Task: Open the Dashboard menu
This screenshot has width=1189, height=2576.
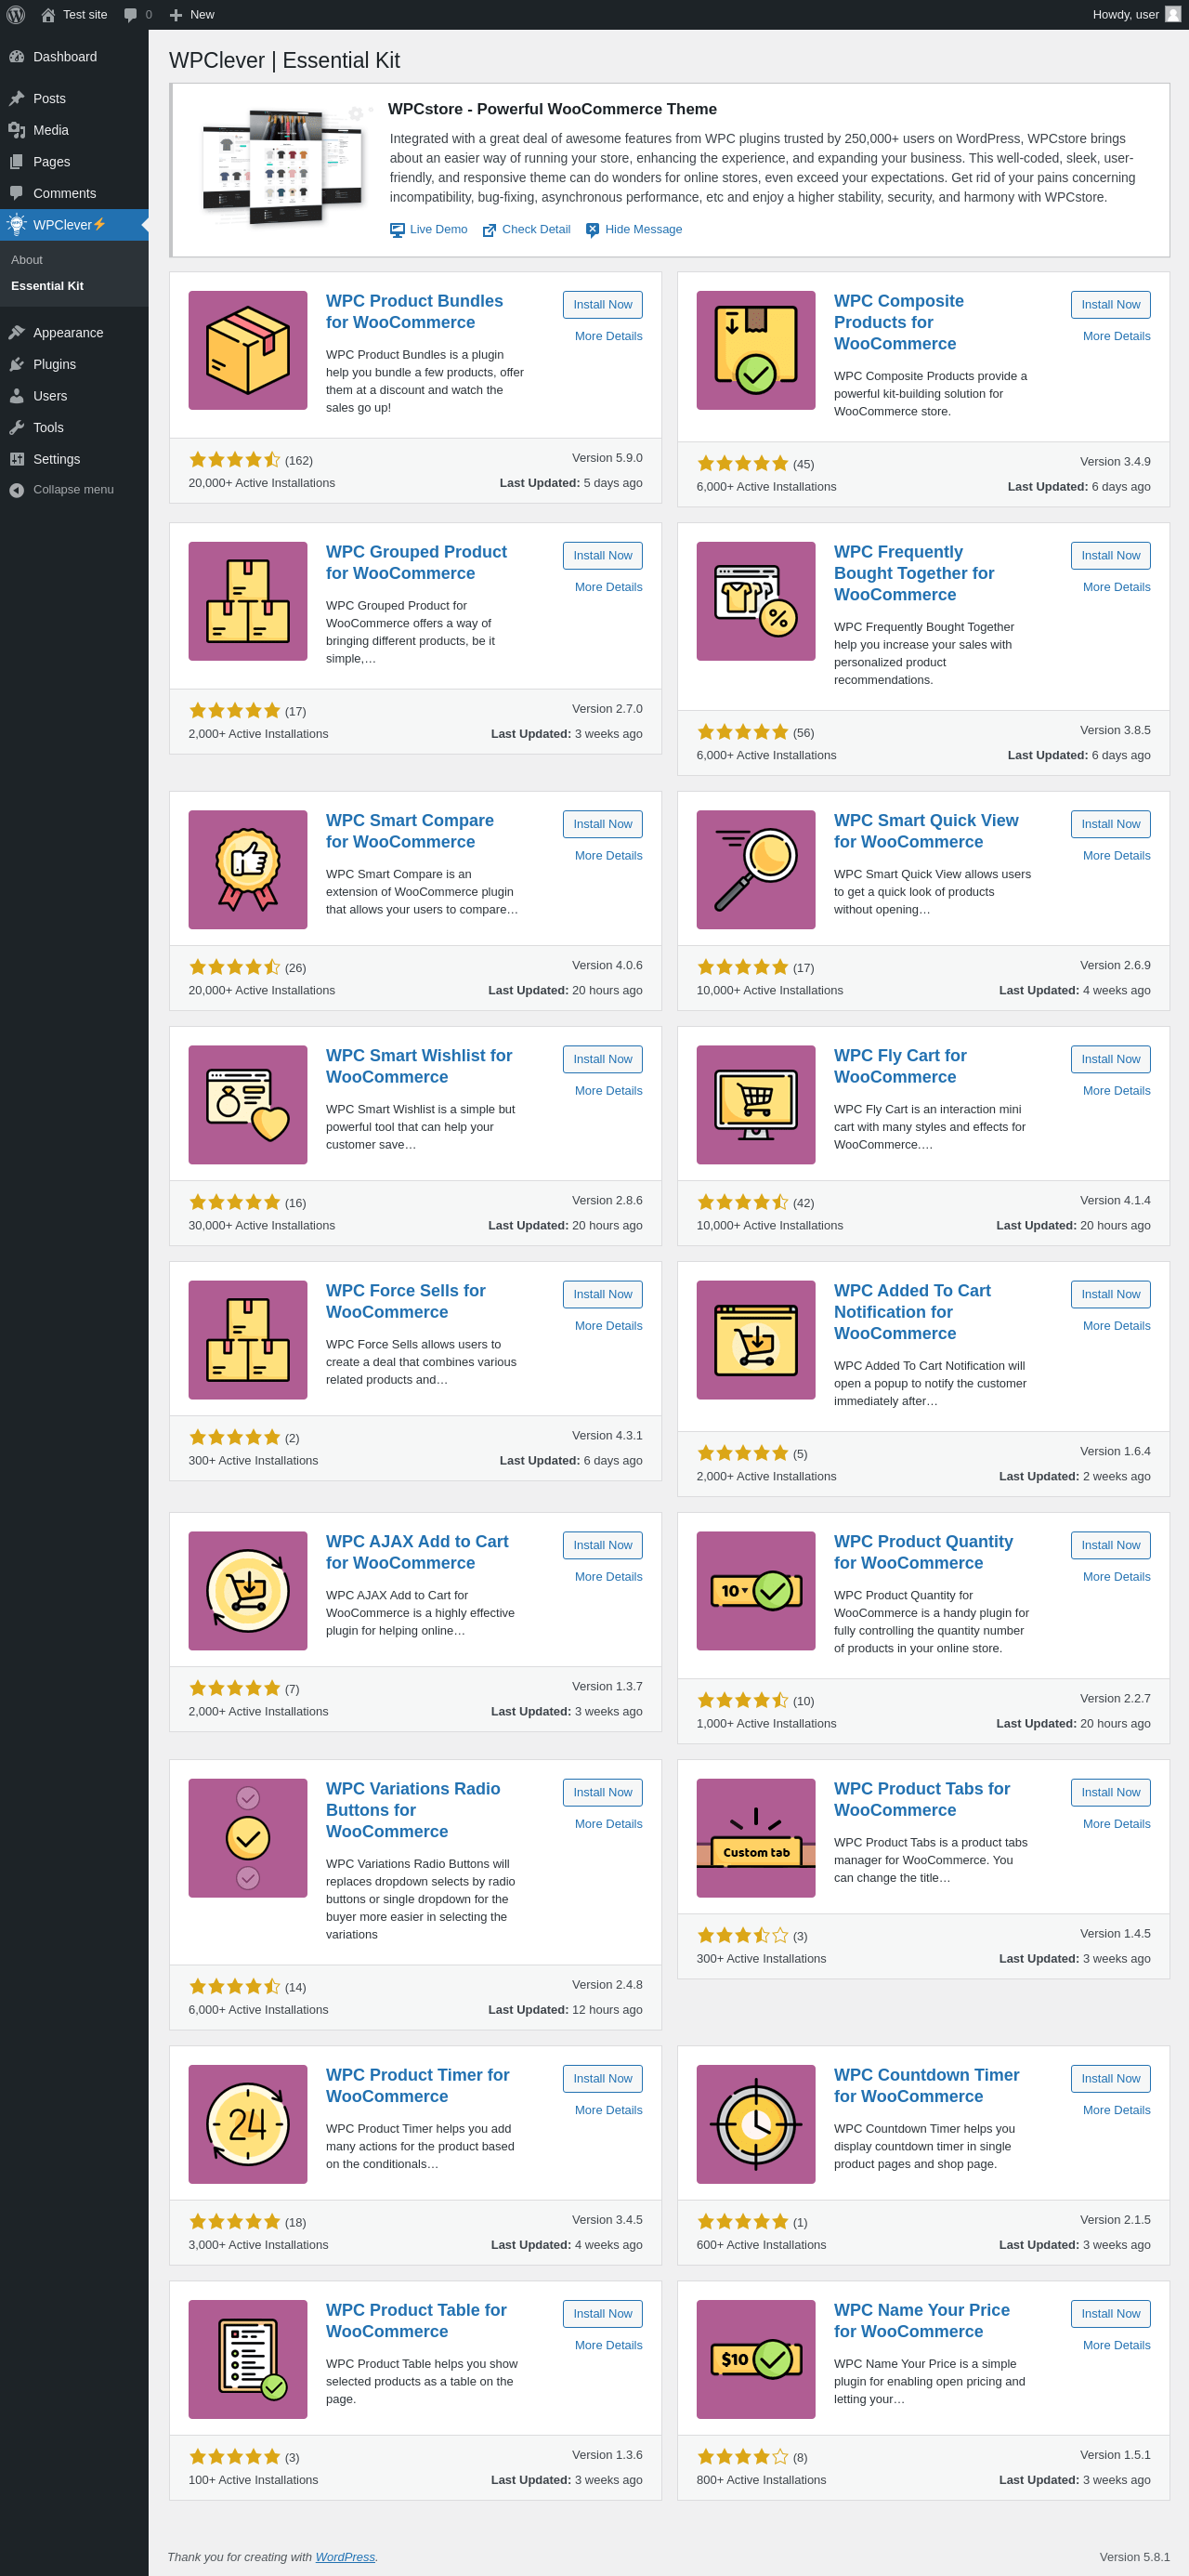Action: (74, 57)
